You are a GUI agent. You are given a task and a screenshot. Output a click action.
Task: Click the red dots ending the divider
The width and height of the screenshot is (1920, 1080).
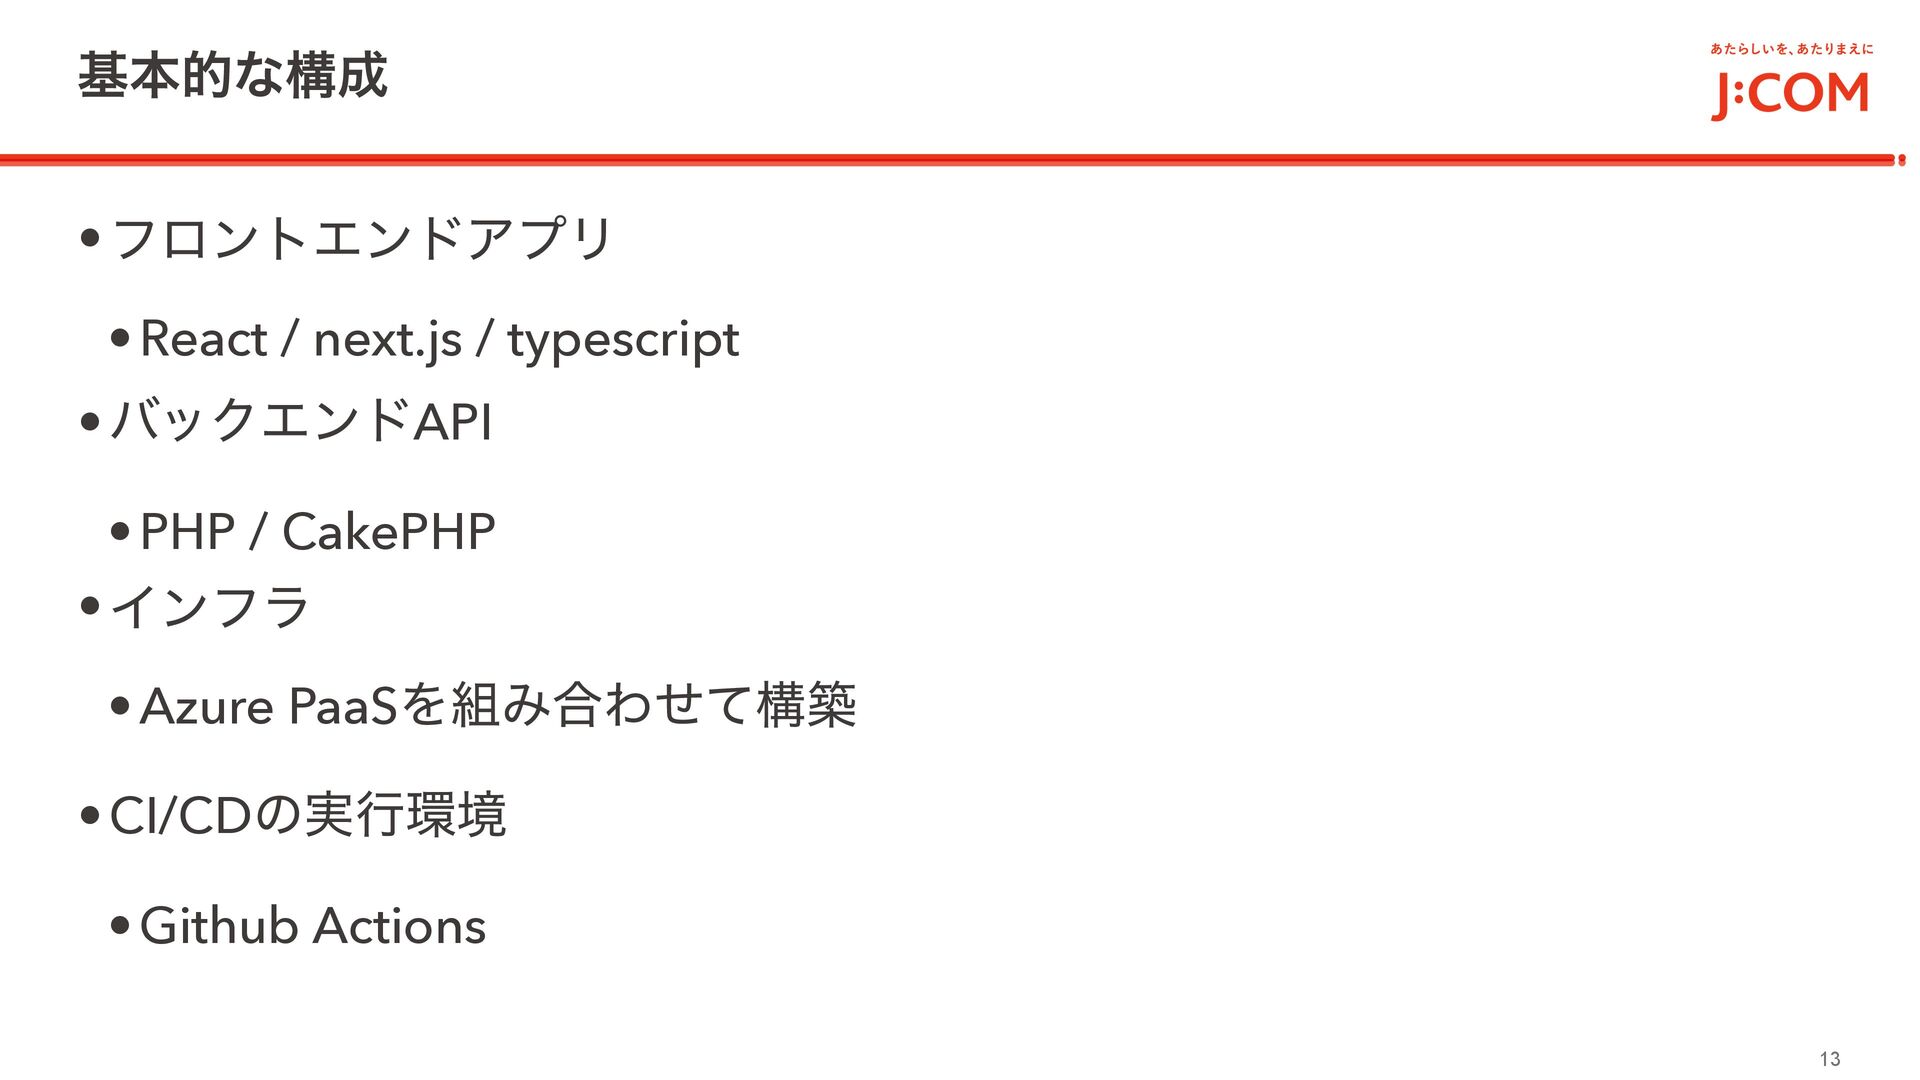coord(1901,159)
